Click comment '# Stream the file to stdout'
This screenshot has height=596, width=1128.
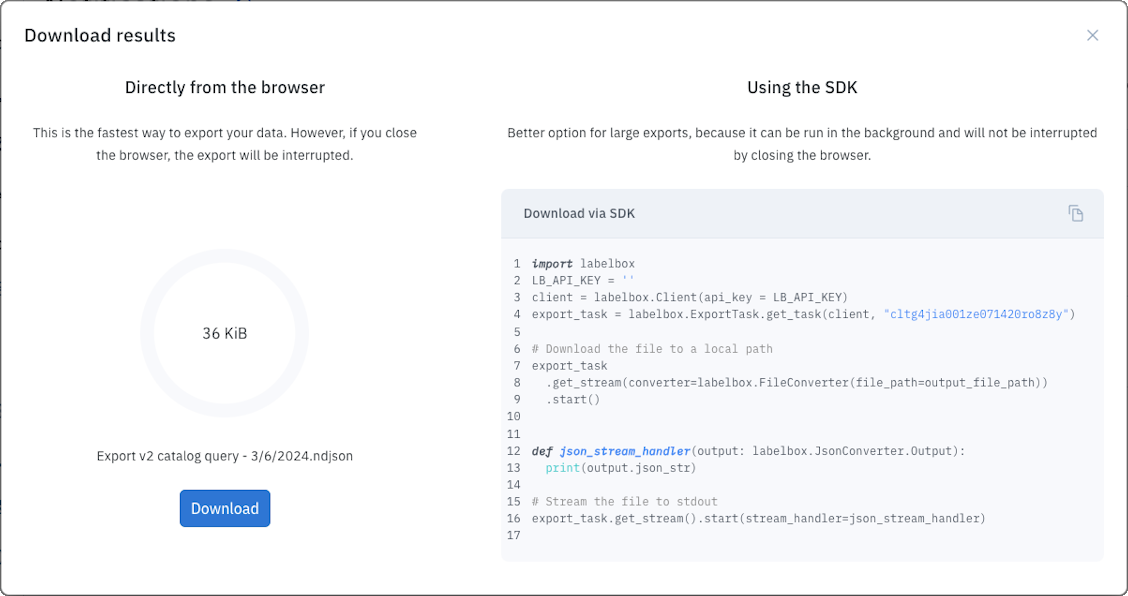(624, 501)
